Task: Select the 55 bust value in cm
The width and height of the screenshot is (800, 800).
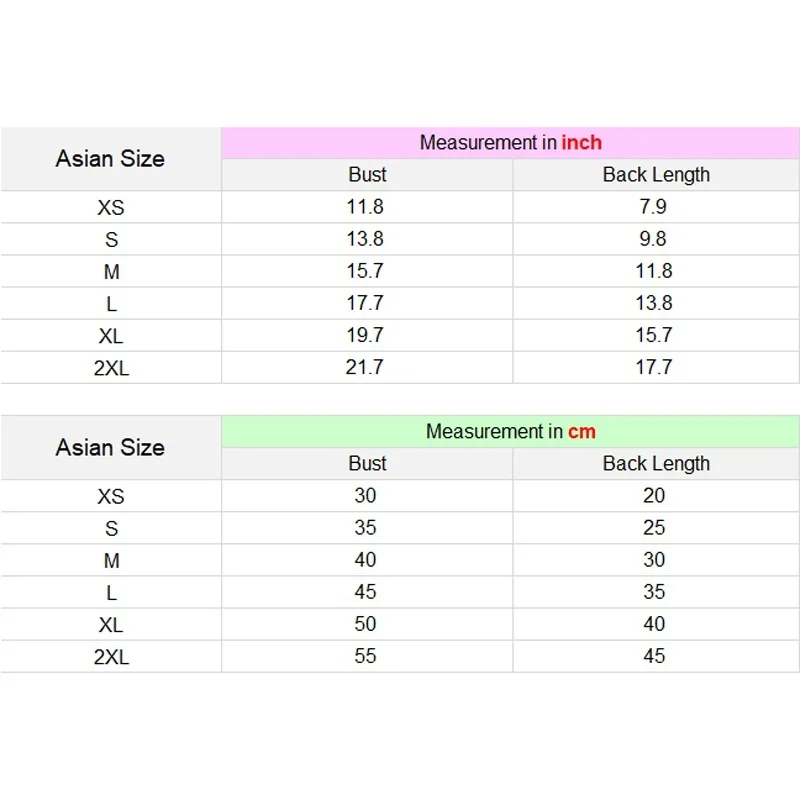Action: coord(365,656)
